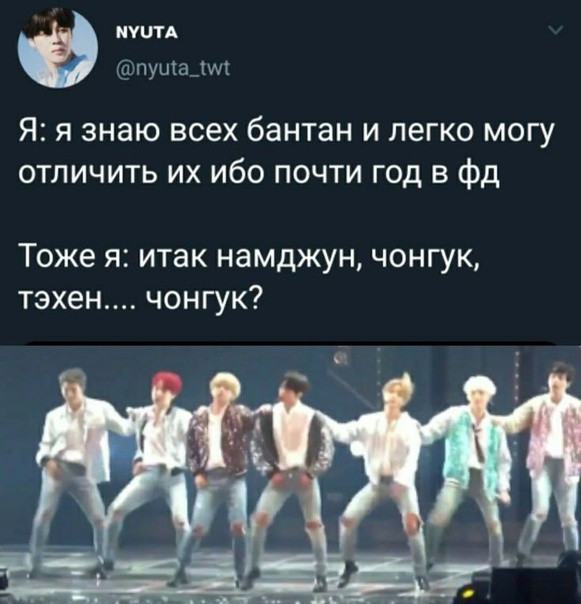Select the first tweet paragraph starting 'Я: я знаю'
This screenshot has height=604, width=581.
(287, 153)
